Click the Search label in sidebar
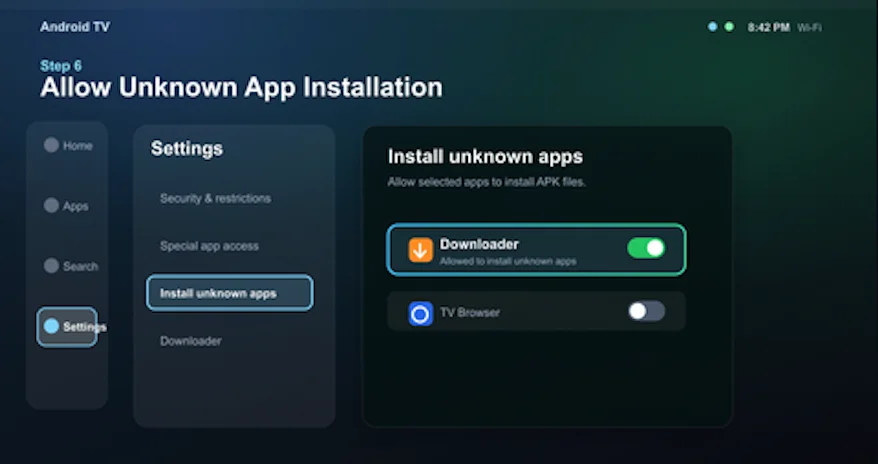The image size is (878, 464). 81,266
